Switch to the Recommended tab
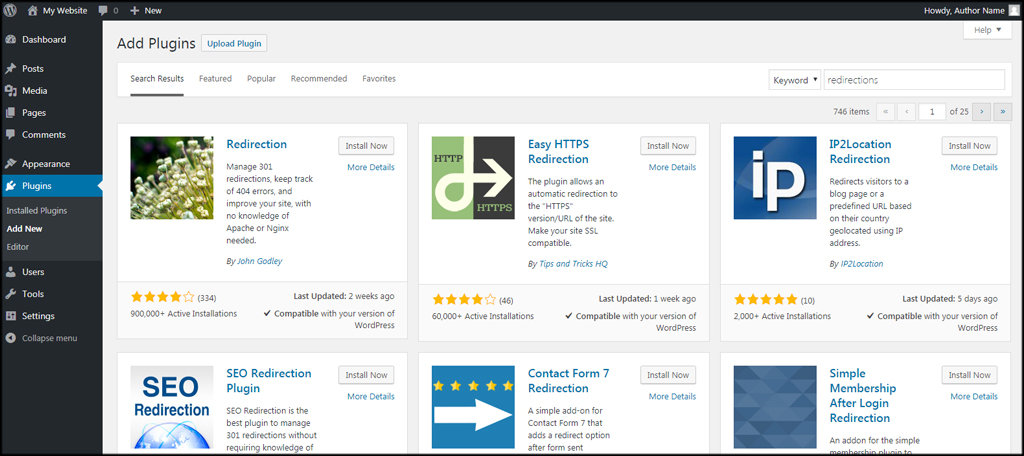The image size is (1024, 456). [319, 78]
